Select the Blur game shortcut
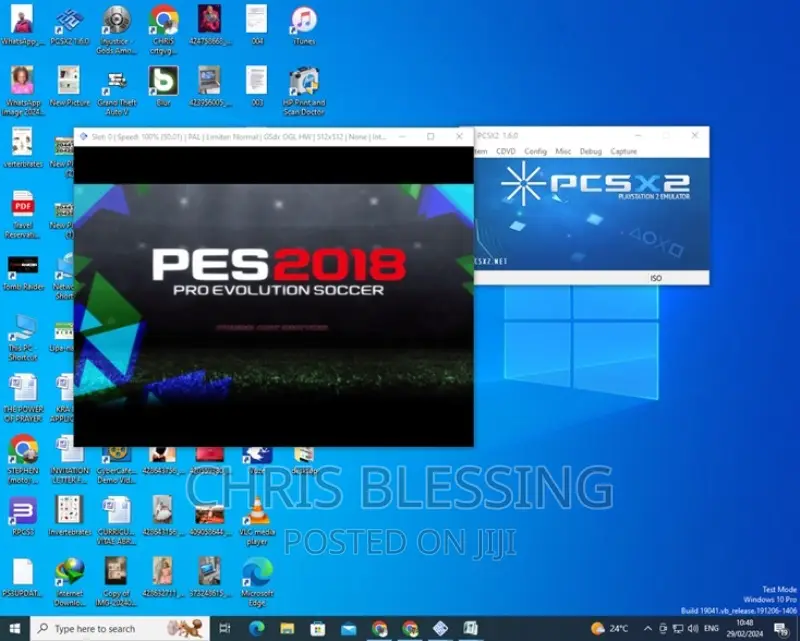800x641 pixels. click(x=163, y=86)
